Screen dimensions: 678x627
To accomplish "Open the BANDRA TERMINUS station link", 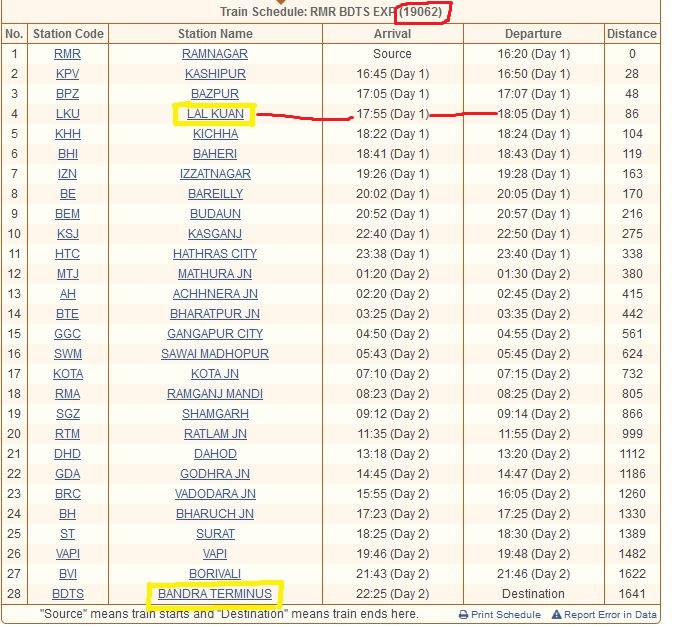I will (215, 593).
